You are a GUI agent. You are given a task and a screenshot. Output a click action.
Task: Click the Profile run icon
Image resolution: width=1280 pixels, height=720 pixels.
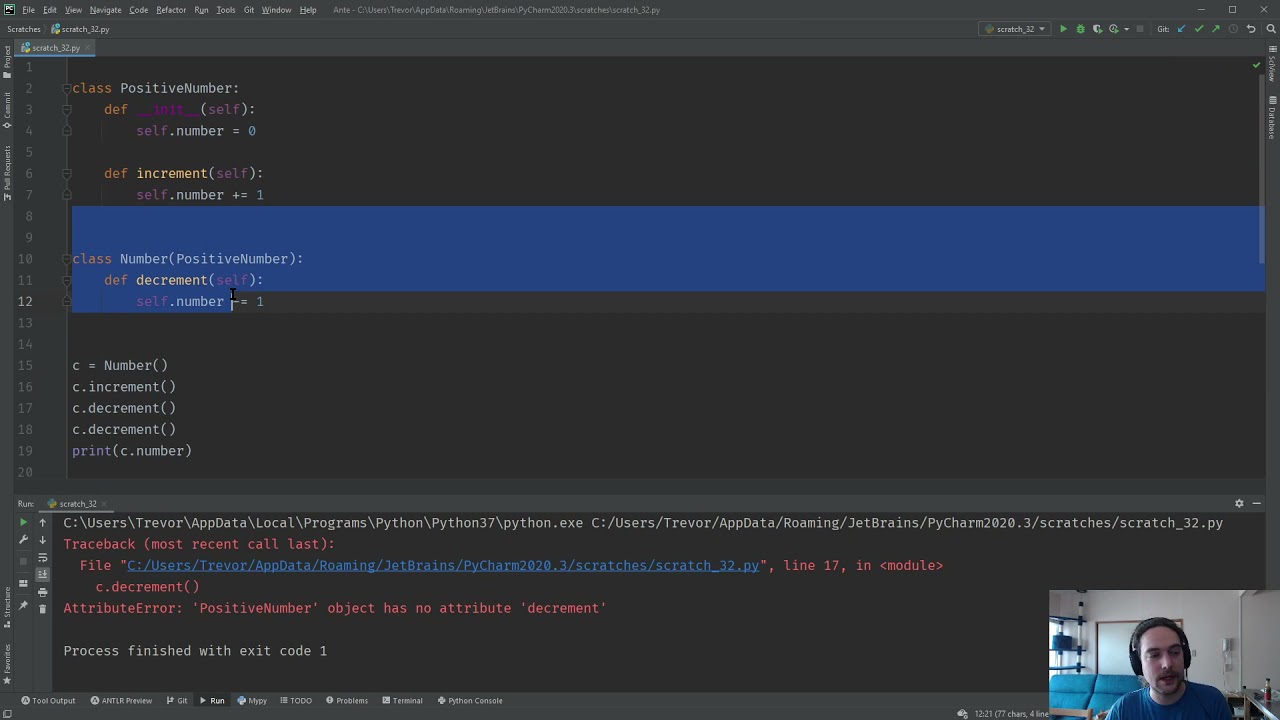[1113, 29]
